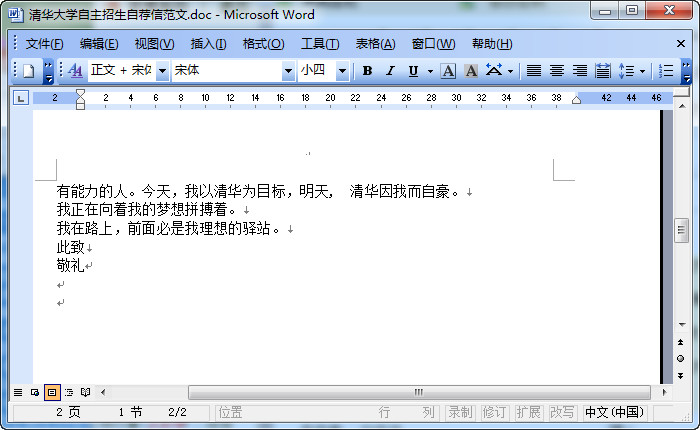Open the 编辑(E) menu
Viewport: 700px width, 430px height.
99,44
